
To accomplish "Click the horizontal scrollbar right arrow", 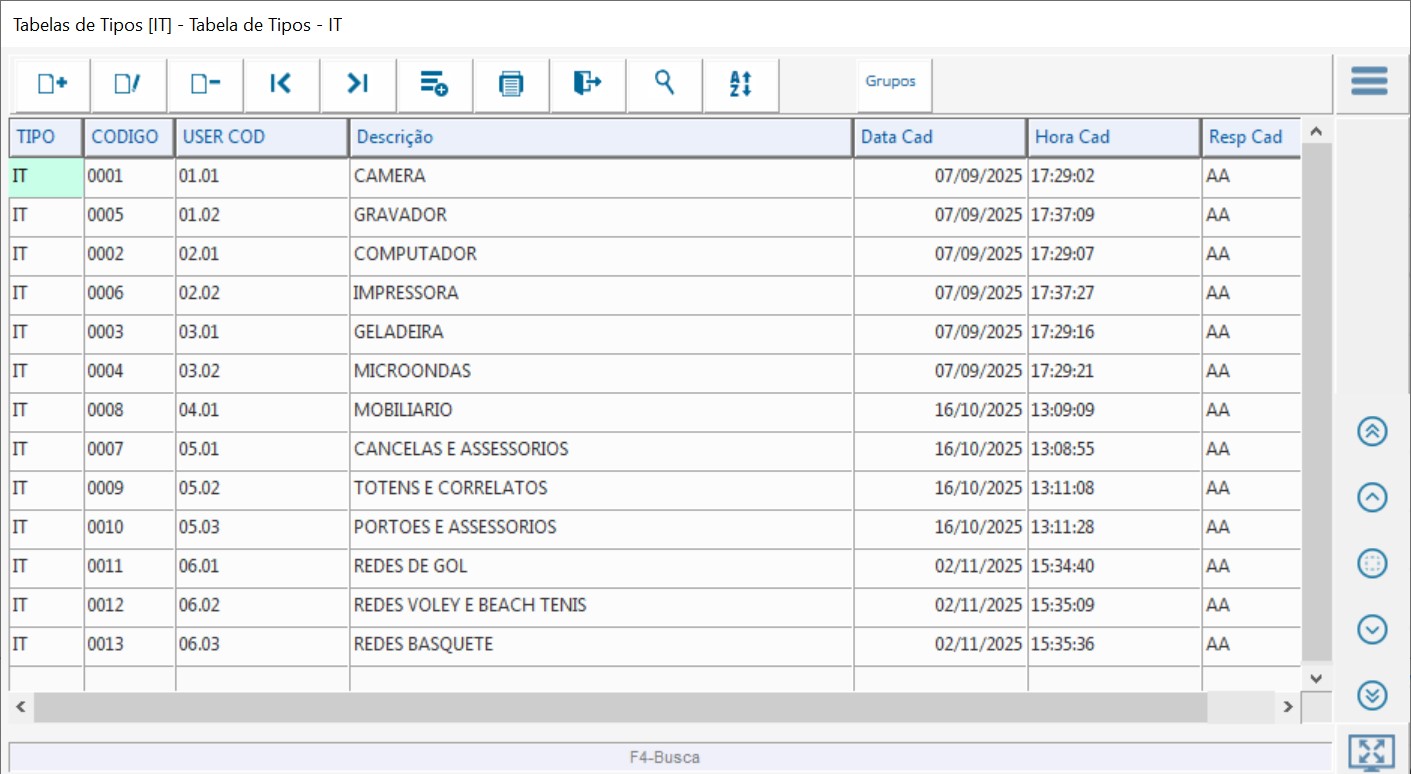I will coord(1288,706).
